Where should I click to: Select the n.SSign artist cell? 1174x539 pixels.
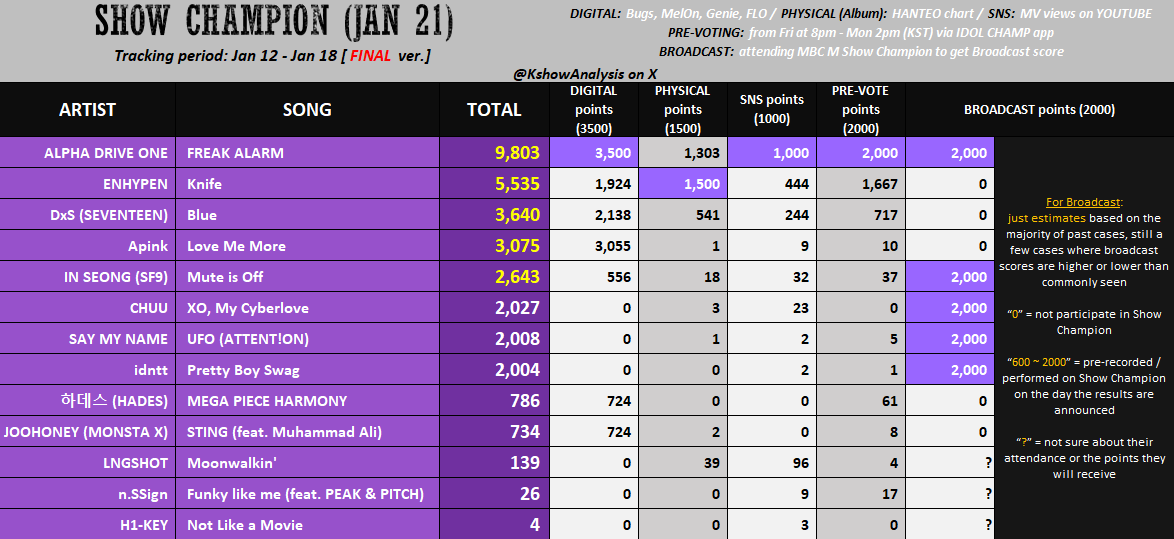click(88, 494)
